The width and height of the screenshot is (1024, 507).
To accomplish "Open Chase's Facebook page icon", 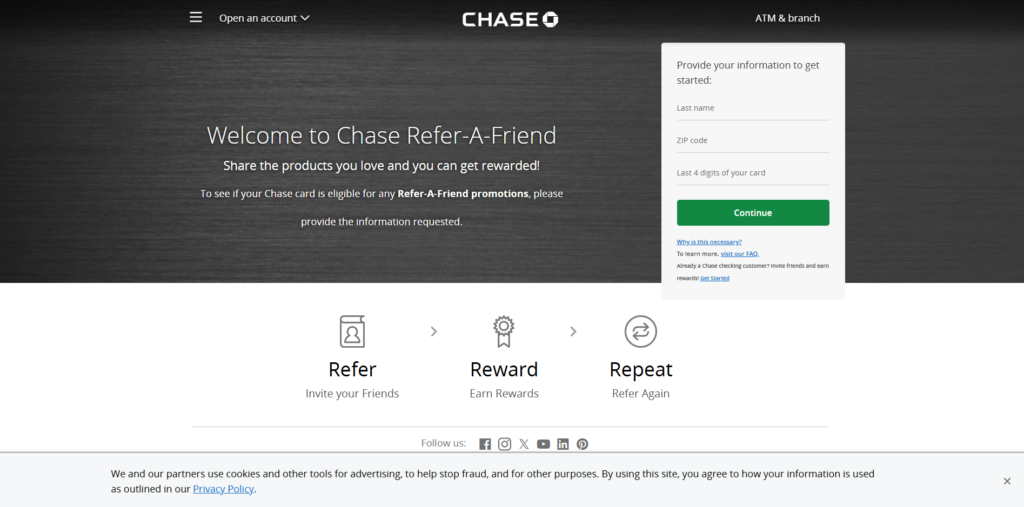I will point(485,444).
